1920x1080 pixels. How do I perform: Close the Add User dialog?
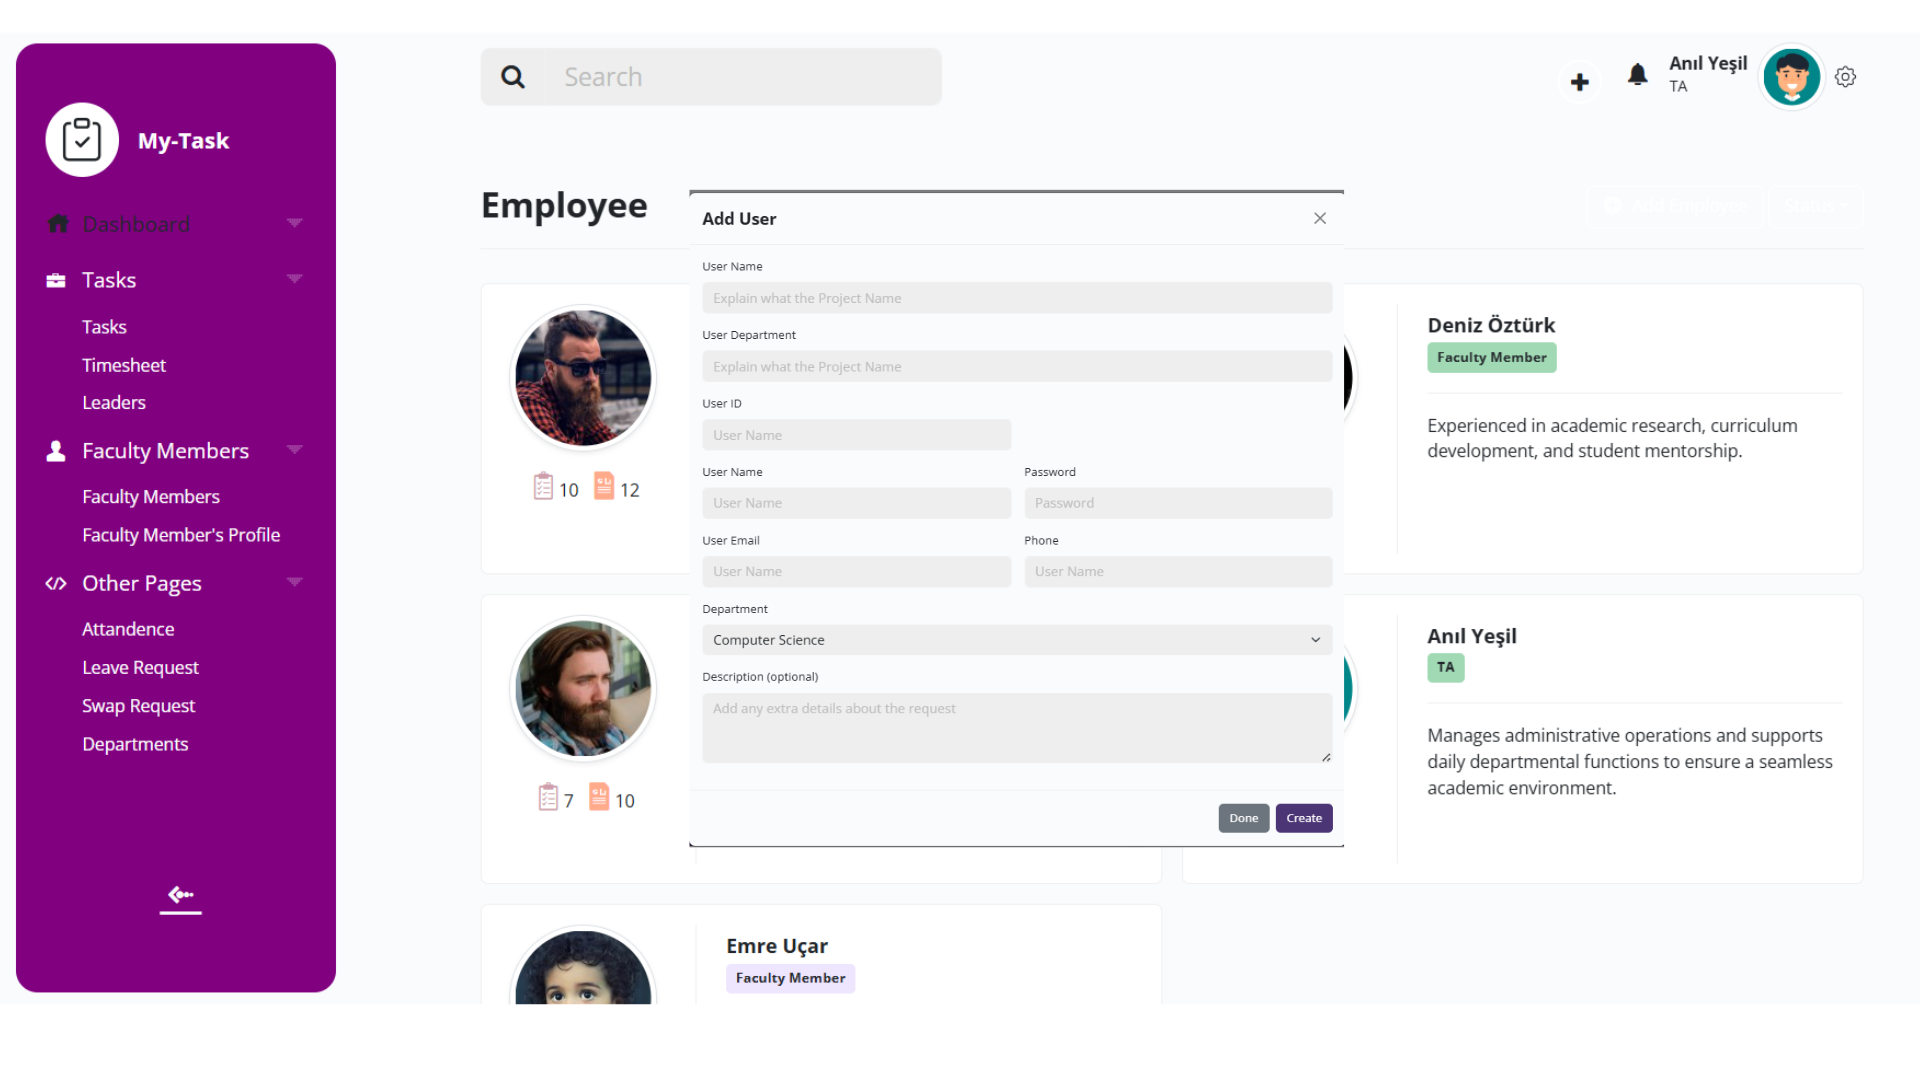1320,218
